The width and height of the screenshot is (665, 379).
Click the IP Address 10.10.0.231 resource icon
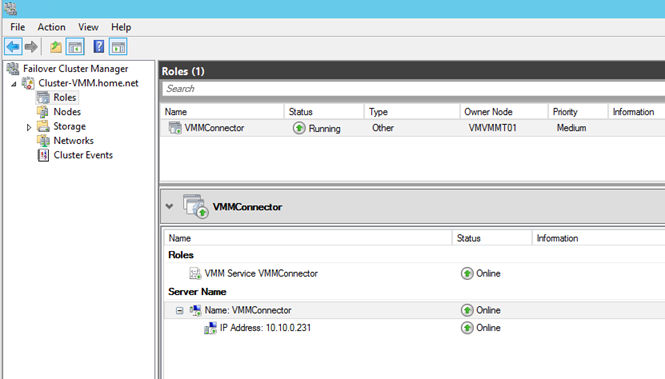[x=210, y=328]
